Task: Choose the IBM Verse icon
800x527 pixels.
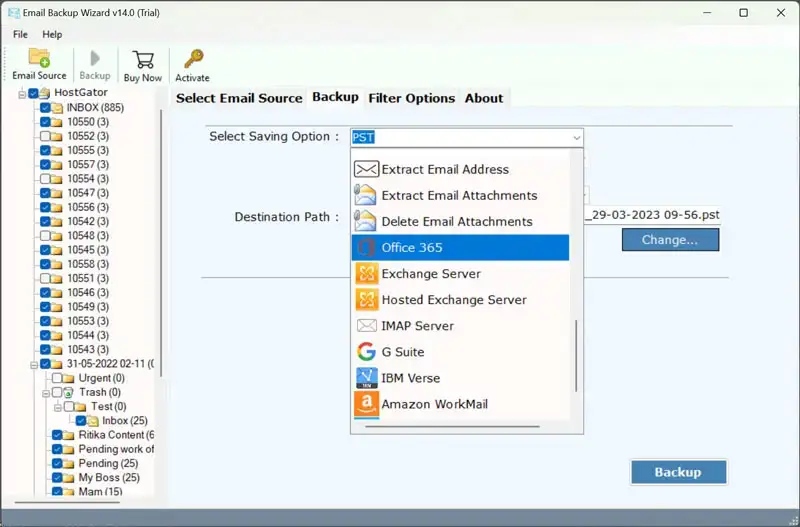Action: click(x=367, y=378)
